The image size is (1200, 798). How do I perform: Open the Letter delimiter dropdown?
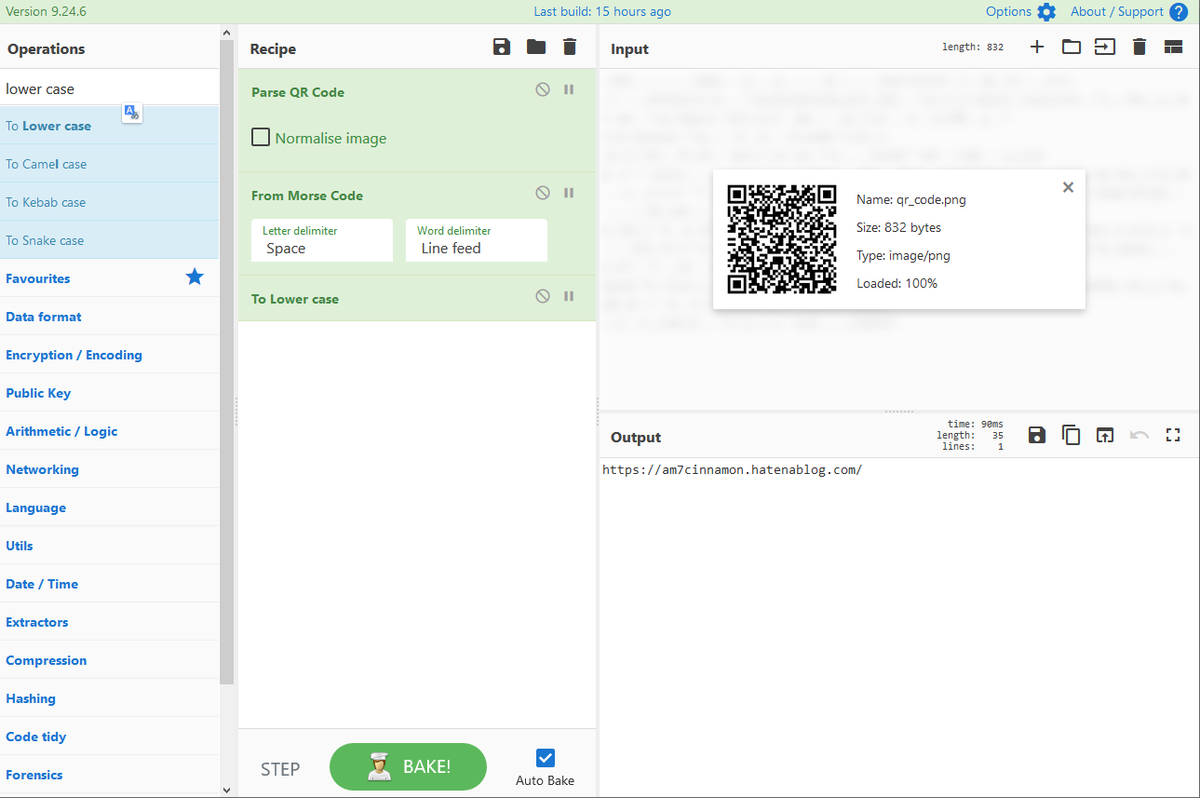coord(321,240)
